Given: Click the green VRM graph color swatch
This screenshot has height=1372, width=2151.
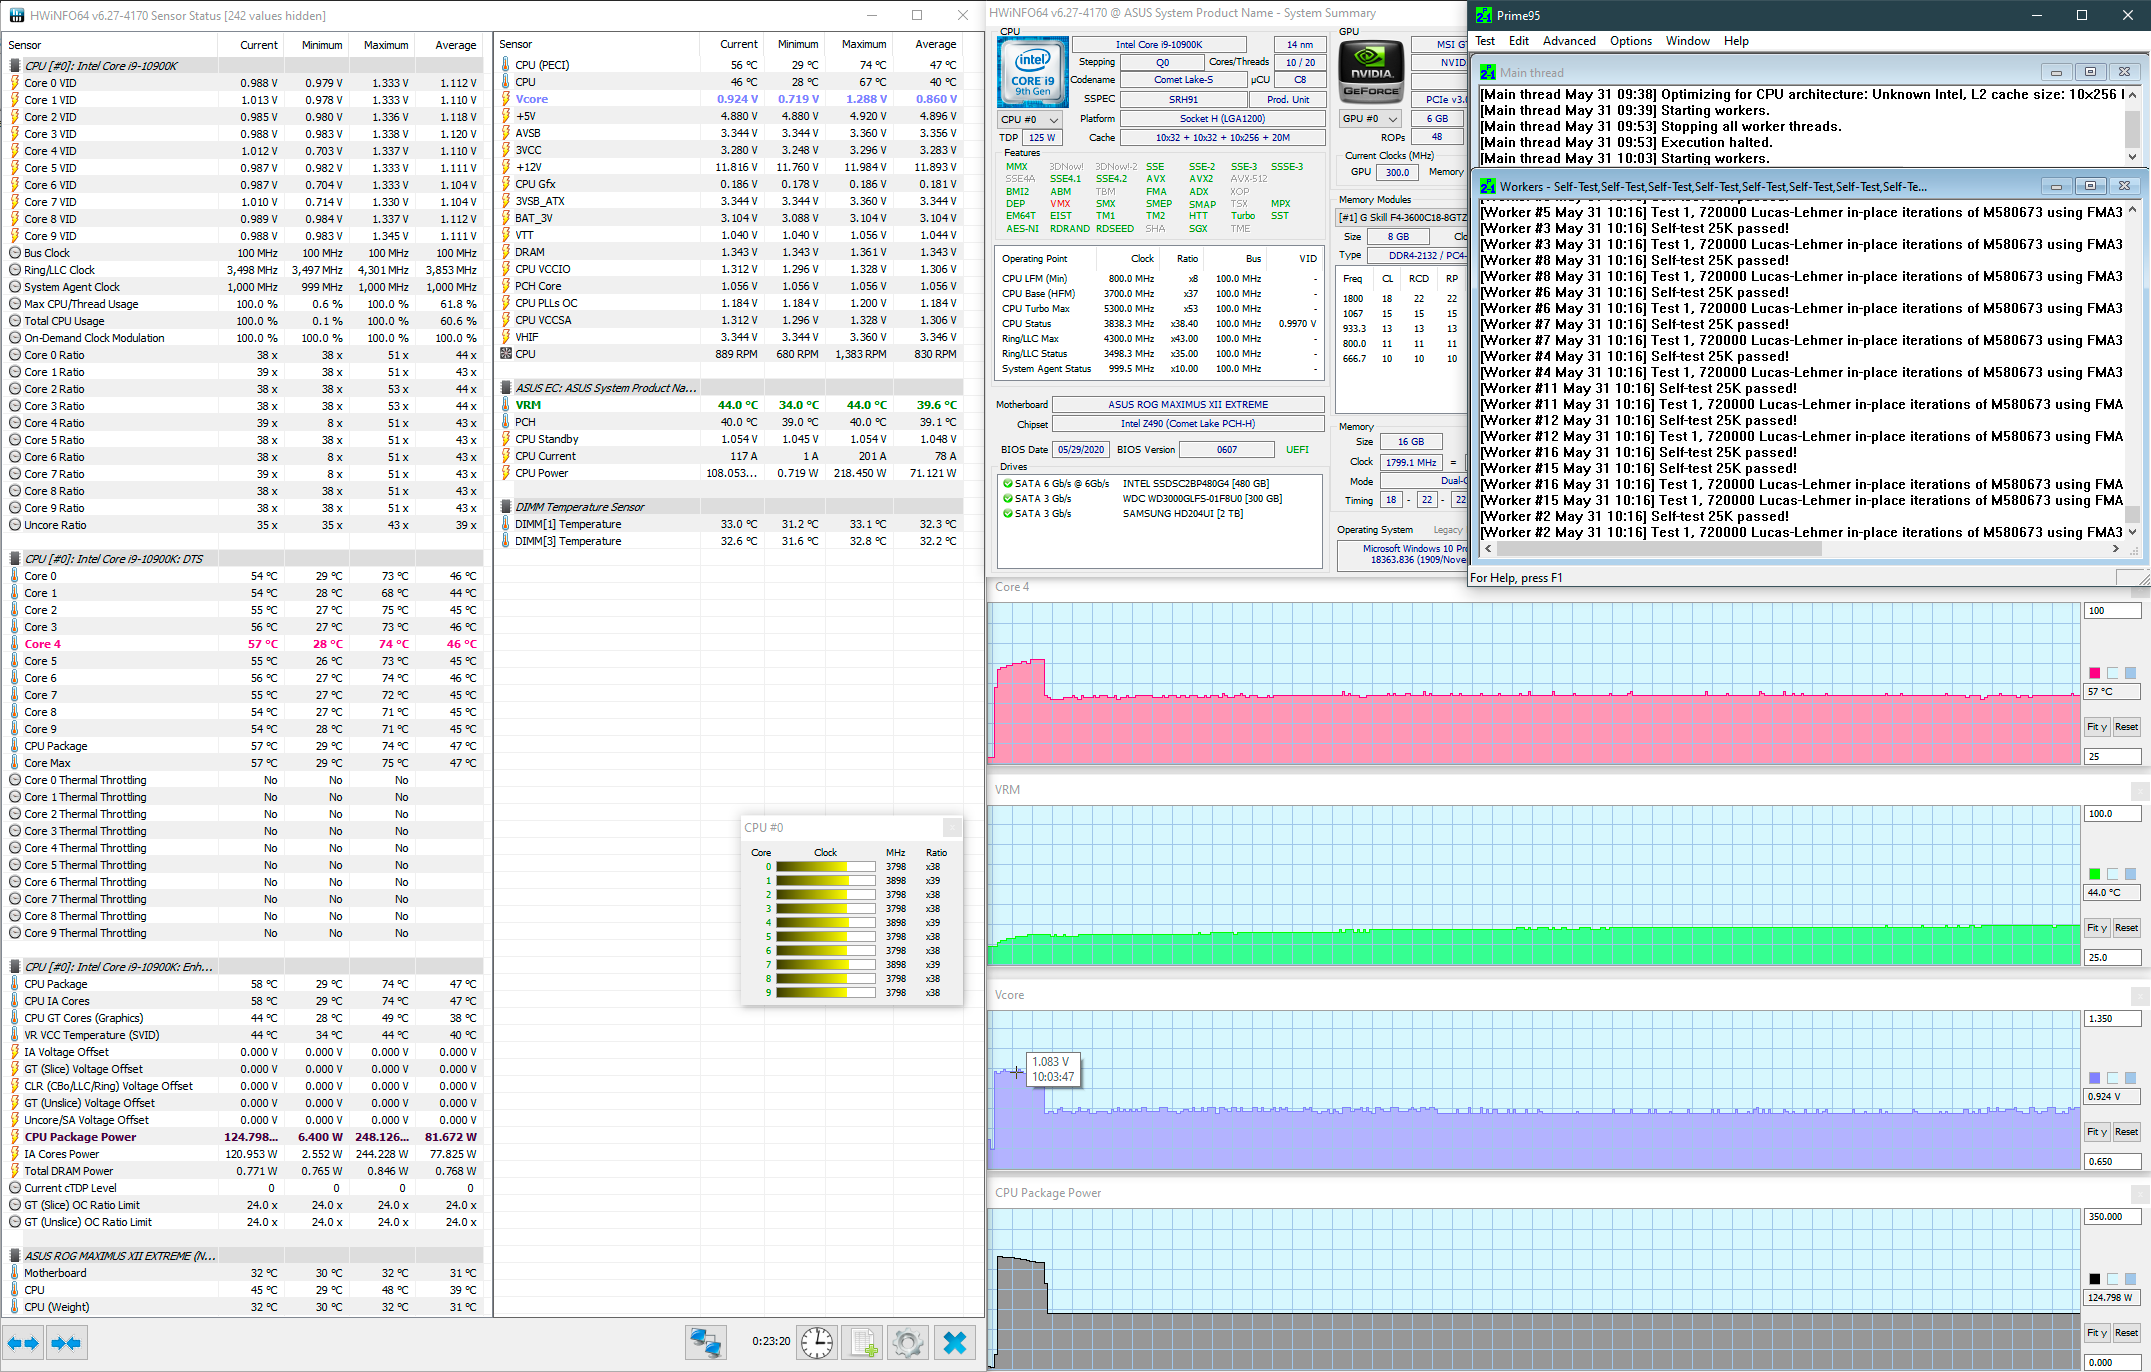Looking at the screenshot, I should pos(2095,874).
